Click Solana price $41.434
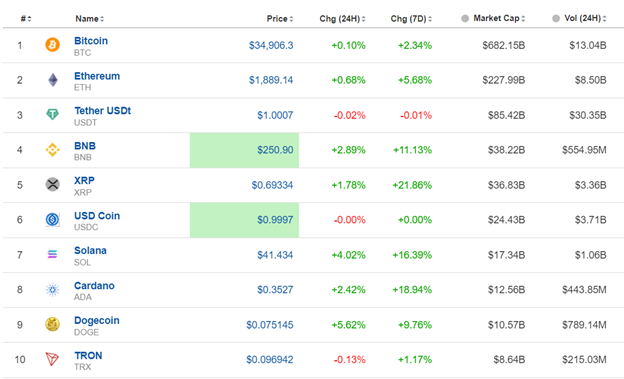Viewport: 624px width, 379px height. tap(275, 255)
